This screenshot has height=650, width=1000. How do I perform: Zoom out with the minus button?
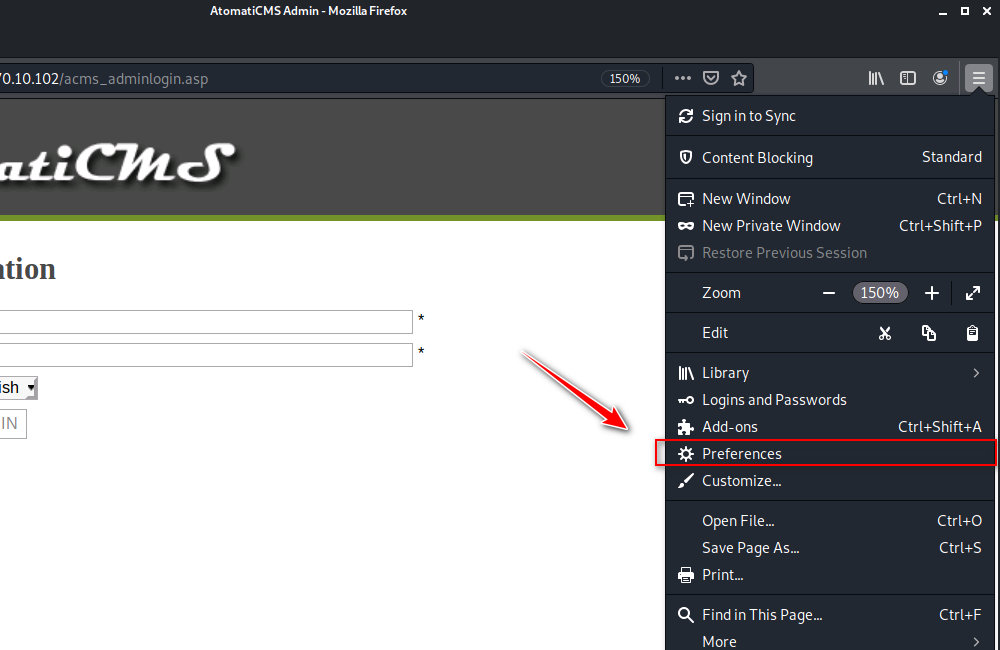[828, 293]
